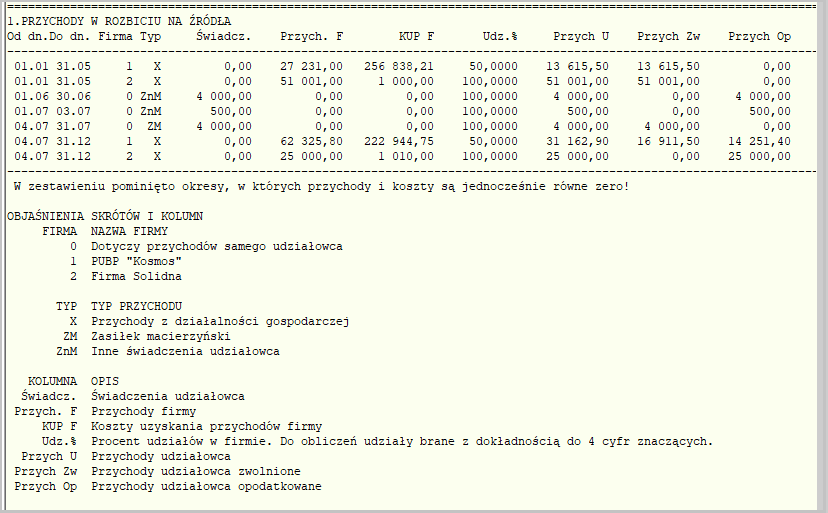Click the Przych Zw column header
The width and height of the screenshot is (828, 513).
click(669, 36)
